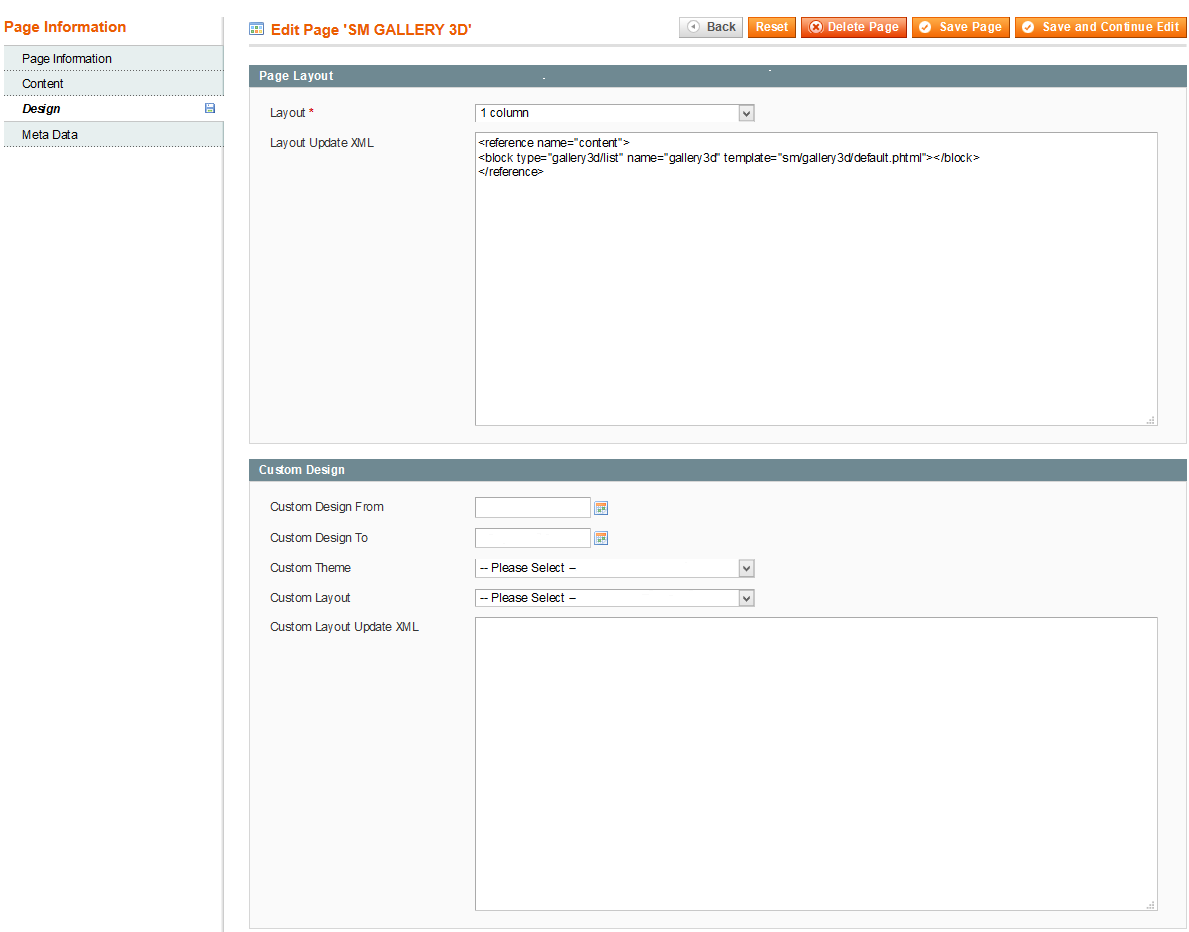This screenshot has height=932, width=1189.
Task: Click the orange 'Page Information' sidebar heading
Action: [65, 27]
